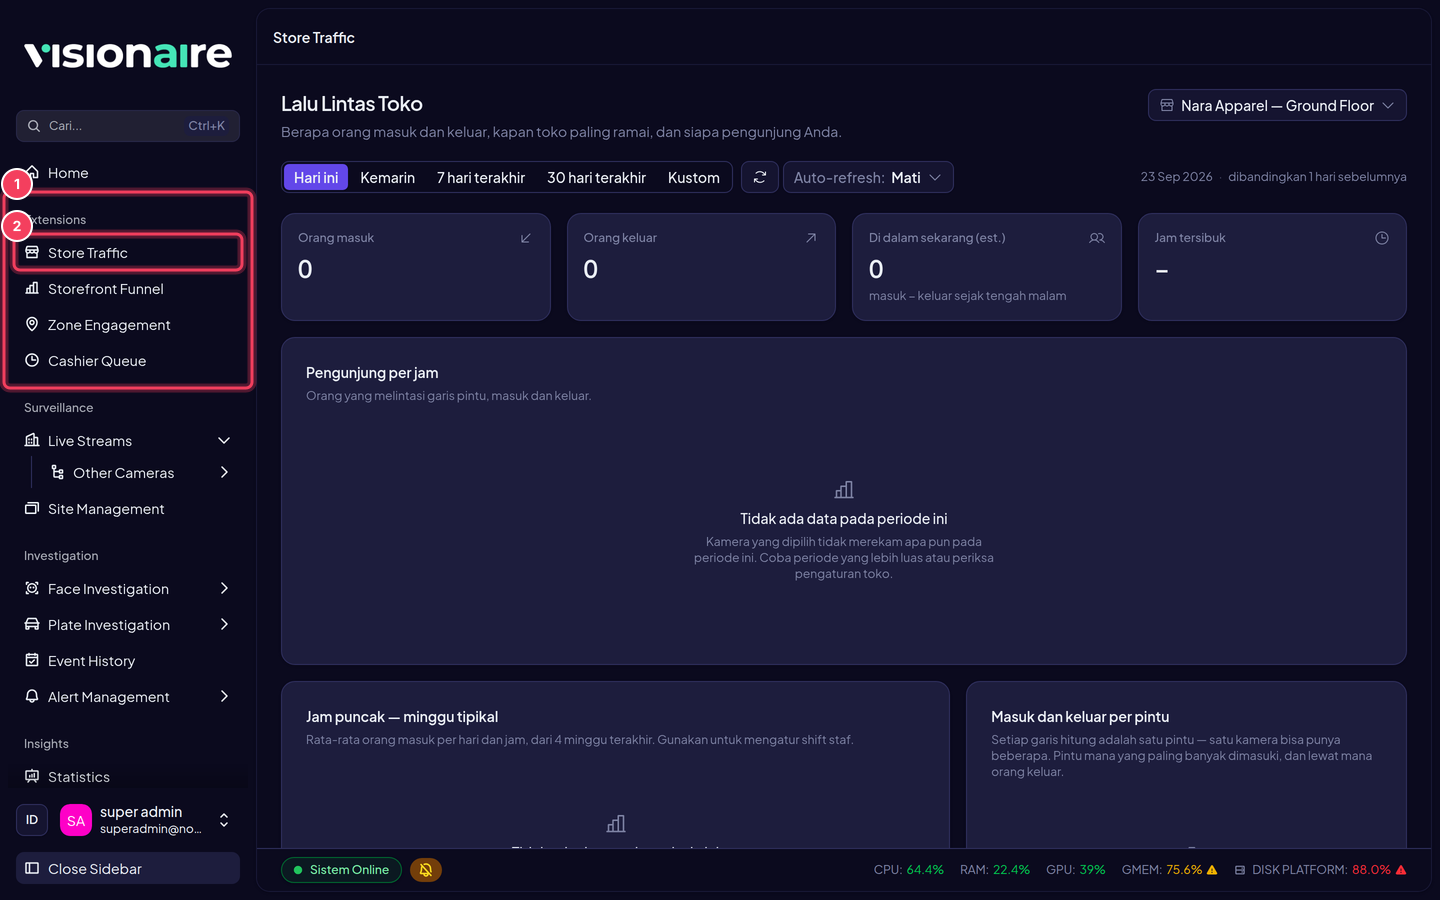Click the Store Traffic page header title
This screenshot has width=1440, height=900.
[x=314, y=38]
